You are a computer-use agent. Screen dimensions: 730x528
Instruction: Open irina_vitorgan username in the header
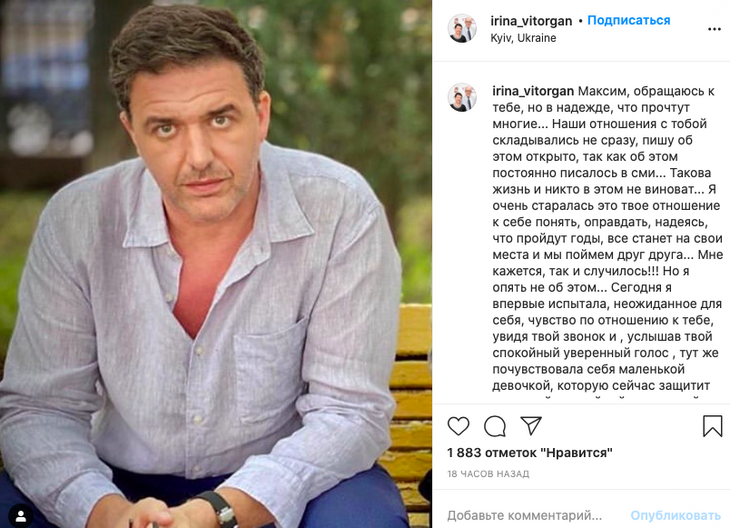pyautogui.click(x=531, y=21)
